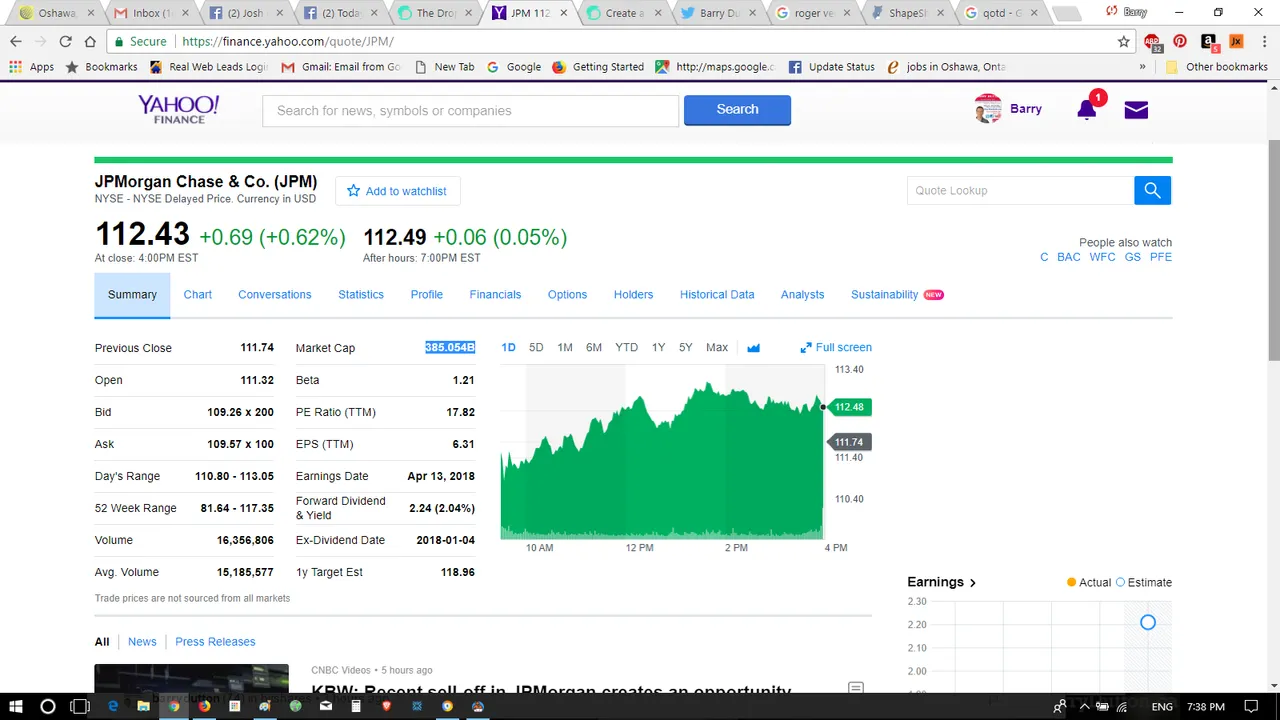This screenshot has width=1280, height=720.
Task: Click the Secure padlock site info
Action: (x=141, y=42)
